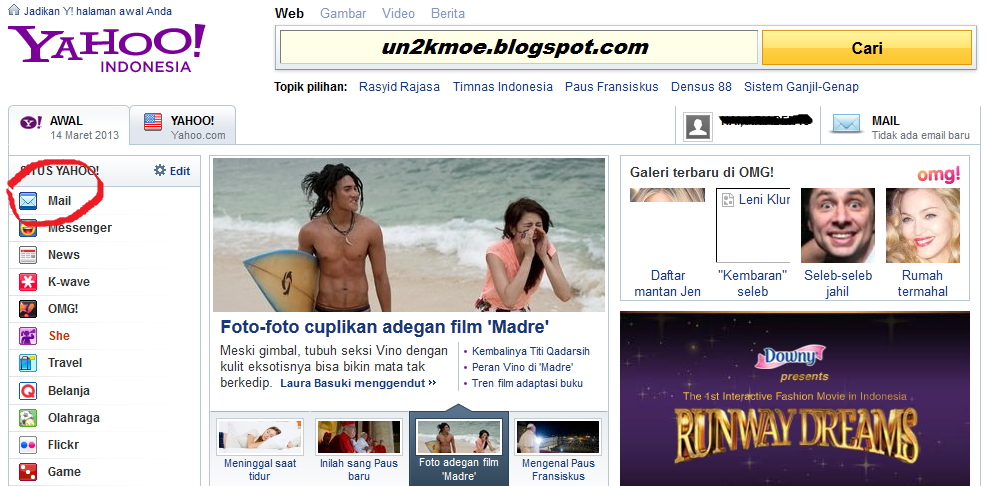988x486 pixels.
Task: Click the top-right MAIL envelope icon
Action: click(x=847, y=124)
